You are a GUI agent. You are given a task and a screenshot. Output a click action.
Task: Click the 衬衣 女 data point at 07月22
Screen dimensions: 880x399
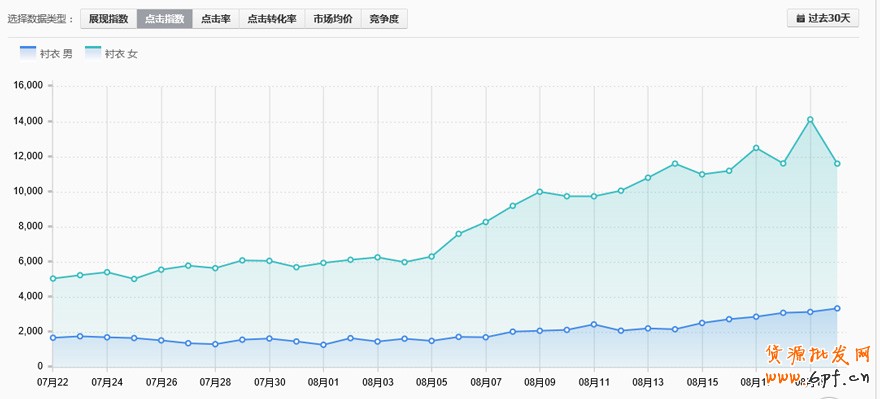[x=53, y=278]
